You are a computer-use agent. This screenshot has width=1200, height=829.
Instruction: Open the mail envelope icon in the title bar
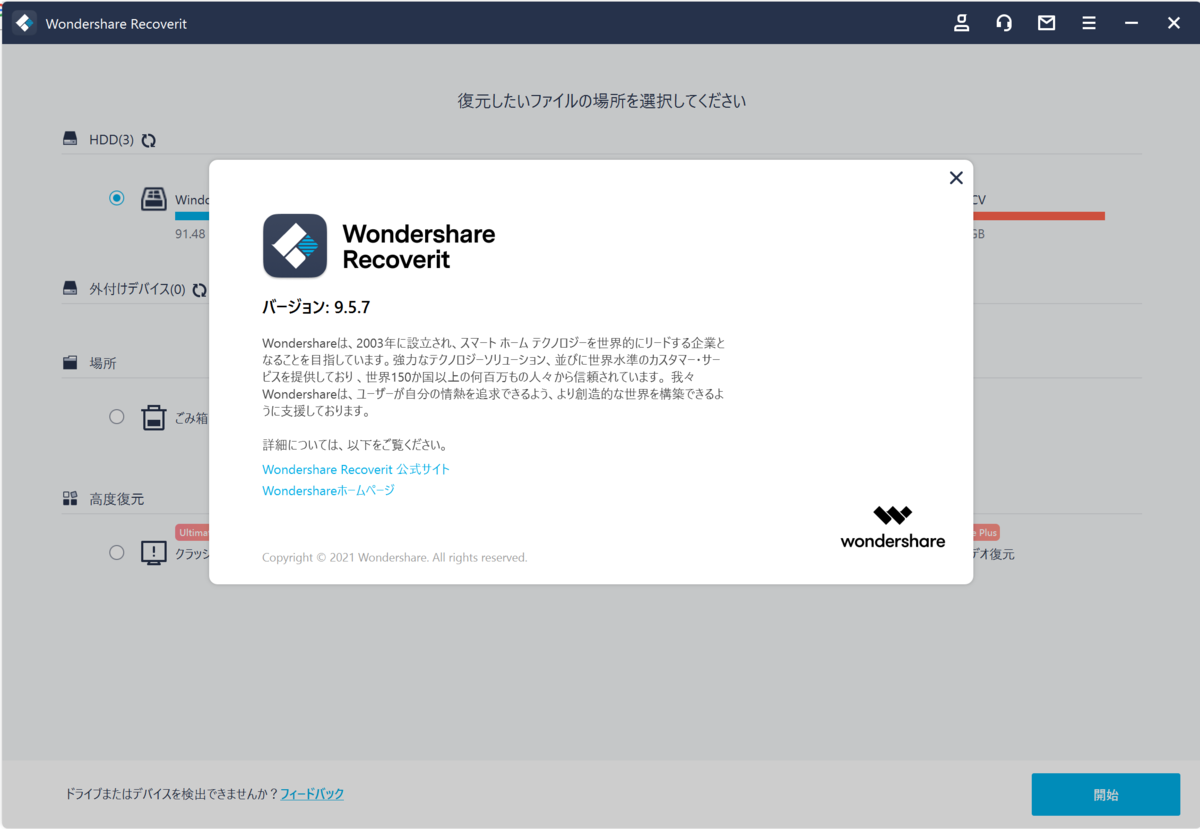(x=1046, y=23)
